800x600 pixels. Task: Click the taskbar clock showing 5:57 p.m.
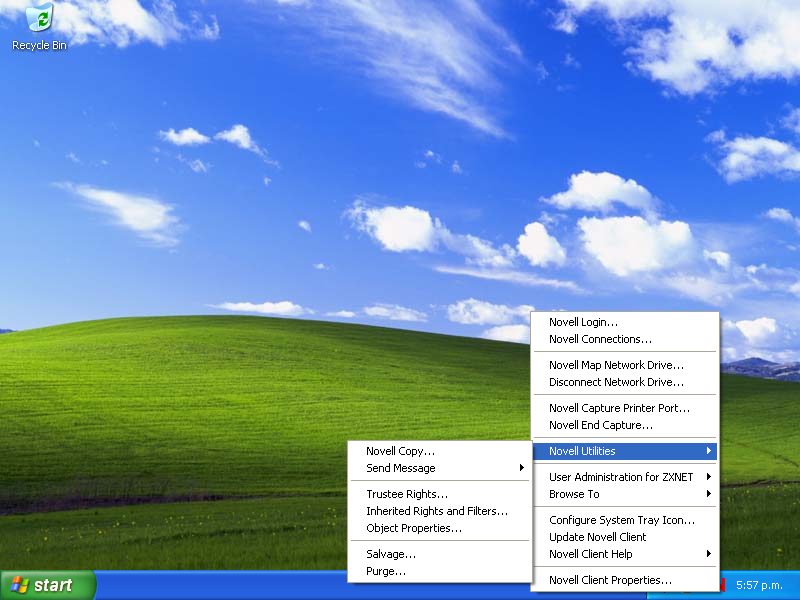pyautogui.click(x=759, y=585)
